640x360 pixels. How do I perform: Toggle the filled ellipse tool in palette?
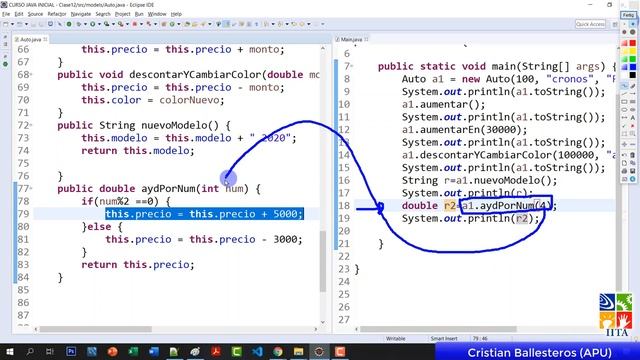pyautogui.click(x=633, y=109)
